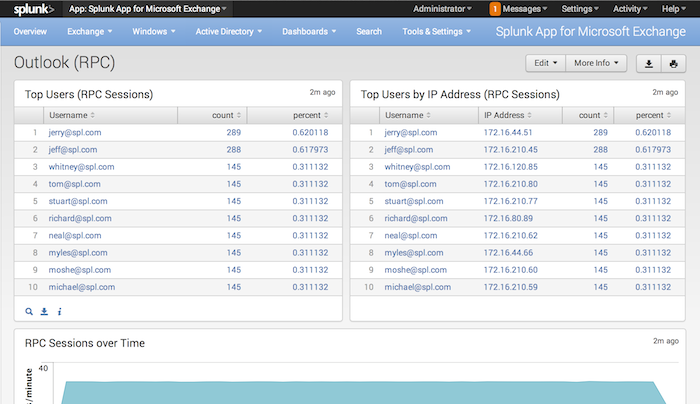Click richard@spl.com in Top Users table
The width and height of the screenshot is (700, 404).
(80, 218)
